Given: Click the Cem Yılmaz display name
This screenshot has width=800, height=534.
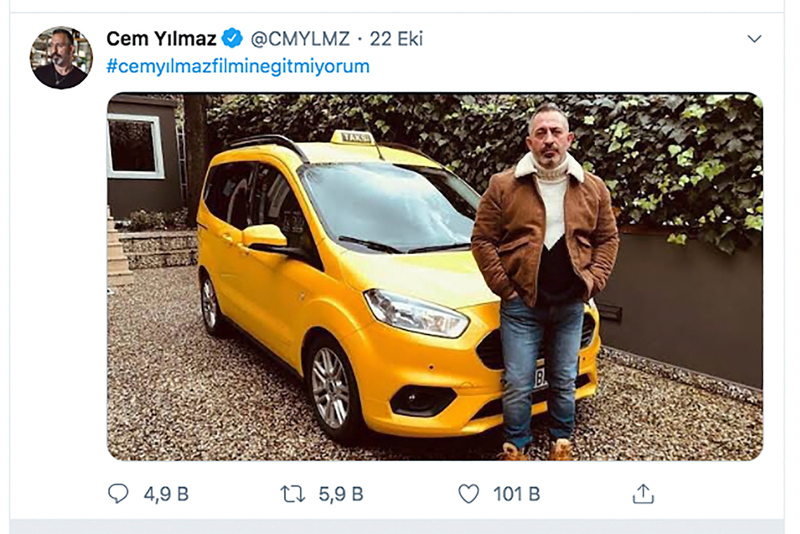Looking at the screenshot, I should coord(162,39).
